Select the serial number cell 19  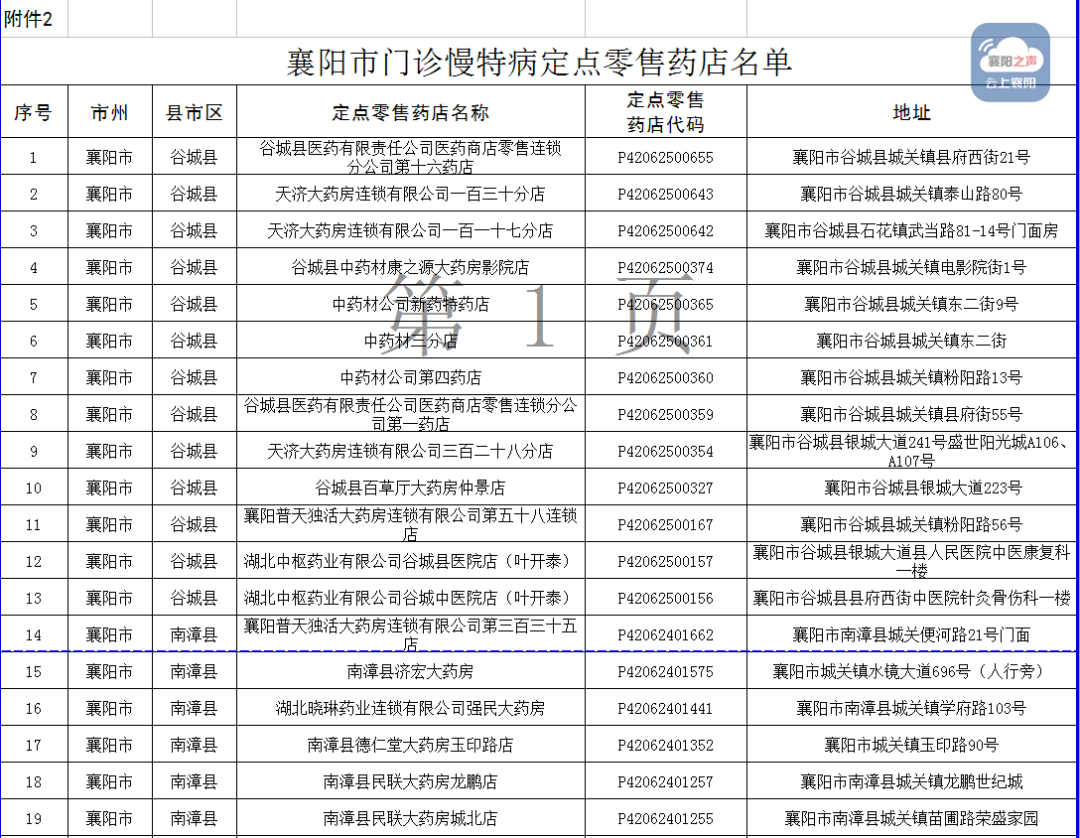coord(34,819)
